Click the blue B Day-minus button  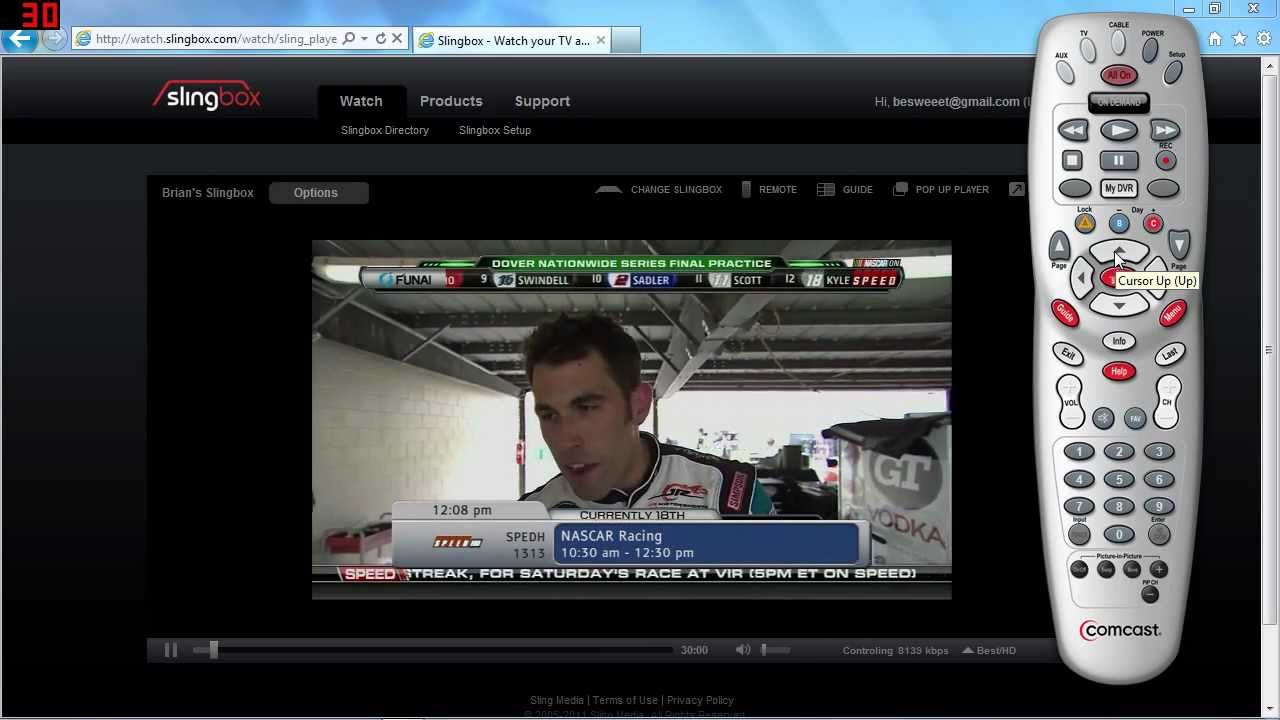1119,223
